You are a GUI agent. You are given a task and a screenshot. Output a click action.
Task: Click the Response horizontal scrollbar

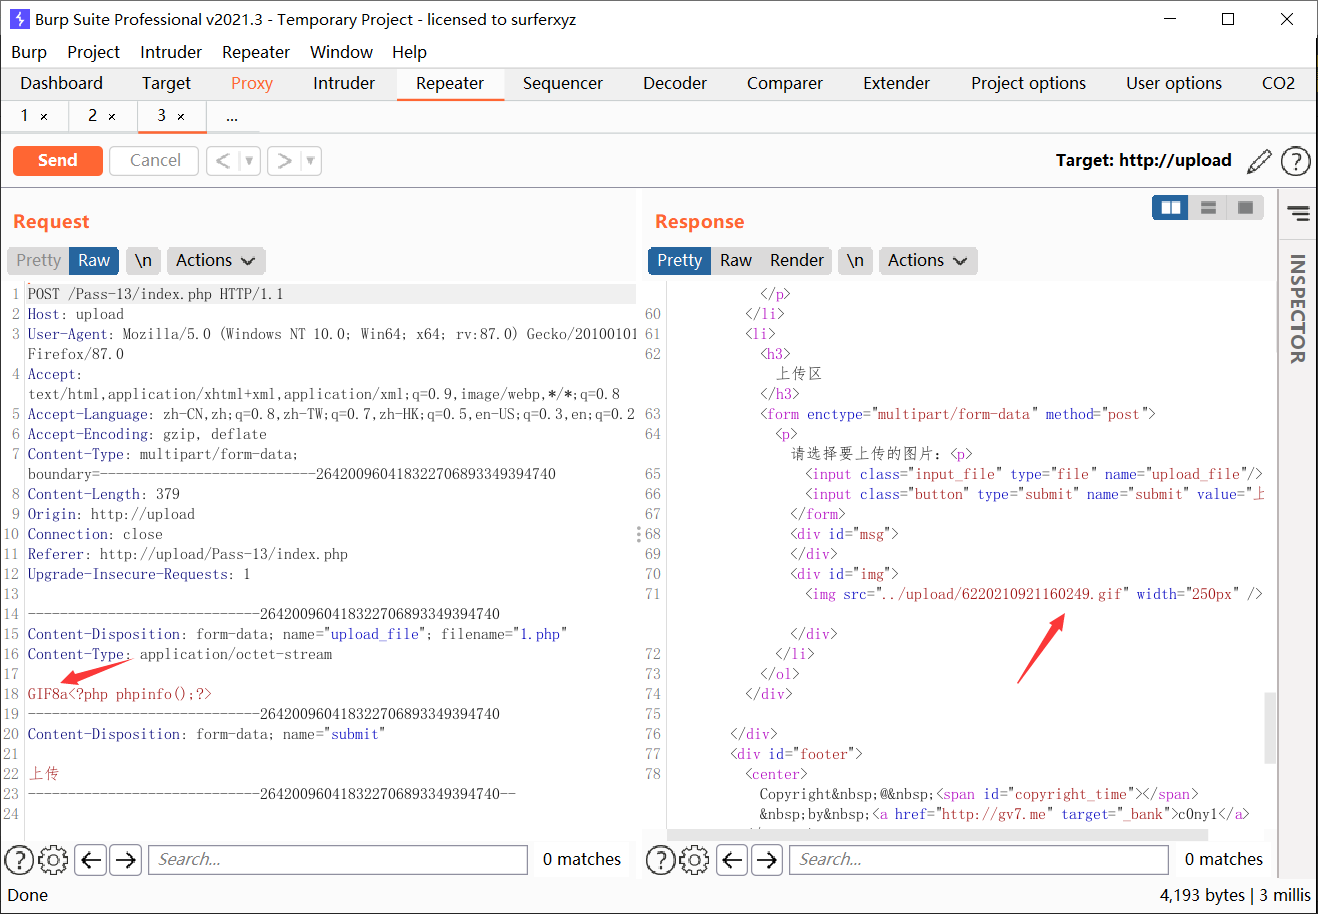click(937, 835)
